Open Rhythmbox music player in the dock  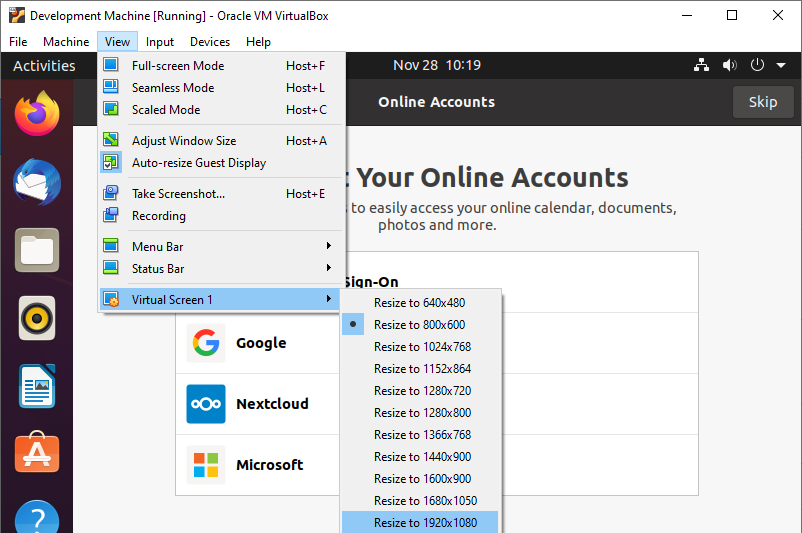[37, 318]
